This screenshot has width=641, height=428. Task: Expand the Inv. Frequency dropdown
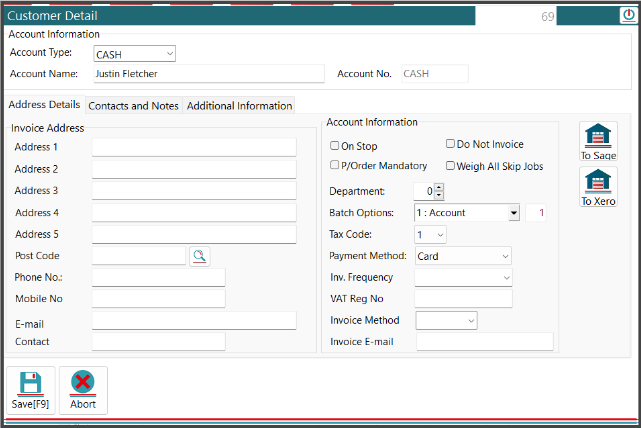[x=463, y=278]
